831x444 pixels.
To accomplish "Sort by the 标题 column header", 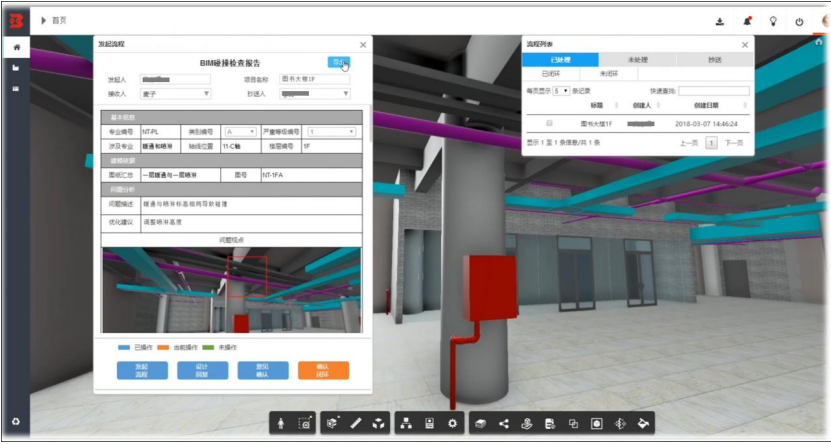I will click(x=599, y=105).
